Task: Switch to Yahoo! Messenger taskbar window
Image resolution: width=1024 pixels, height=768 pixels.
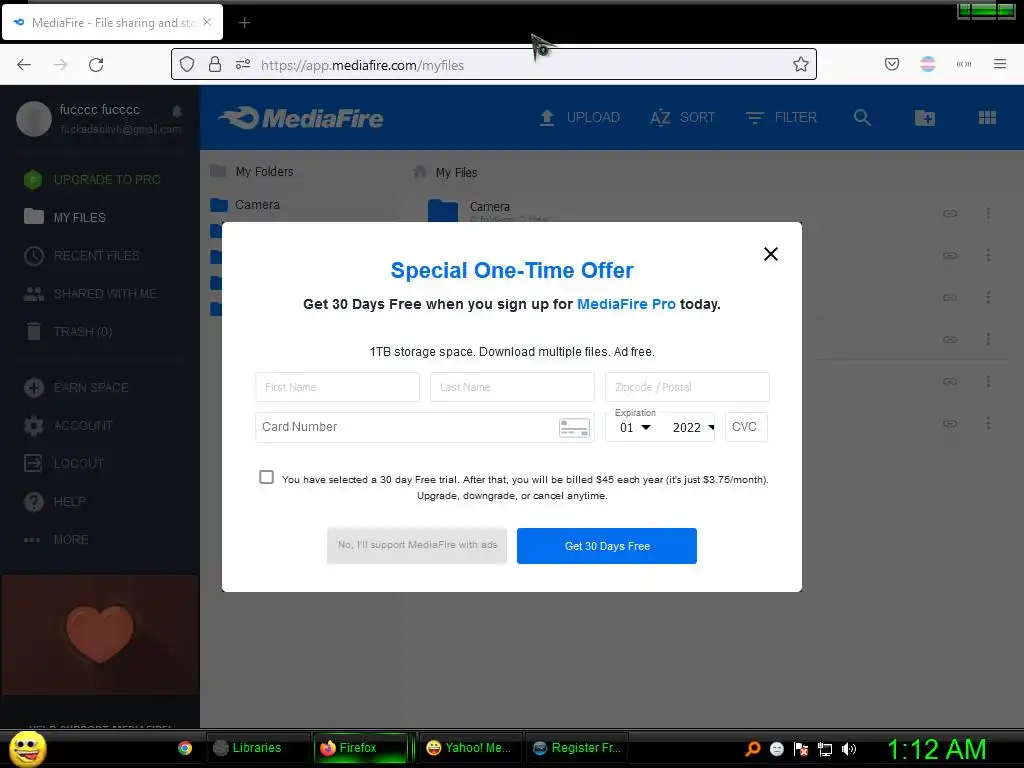Action: pos(470,748)
